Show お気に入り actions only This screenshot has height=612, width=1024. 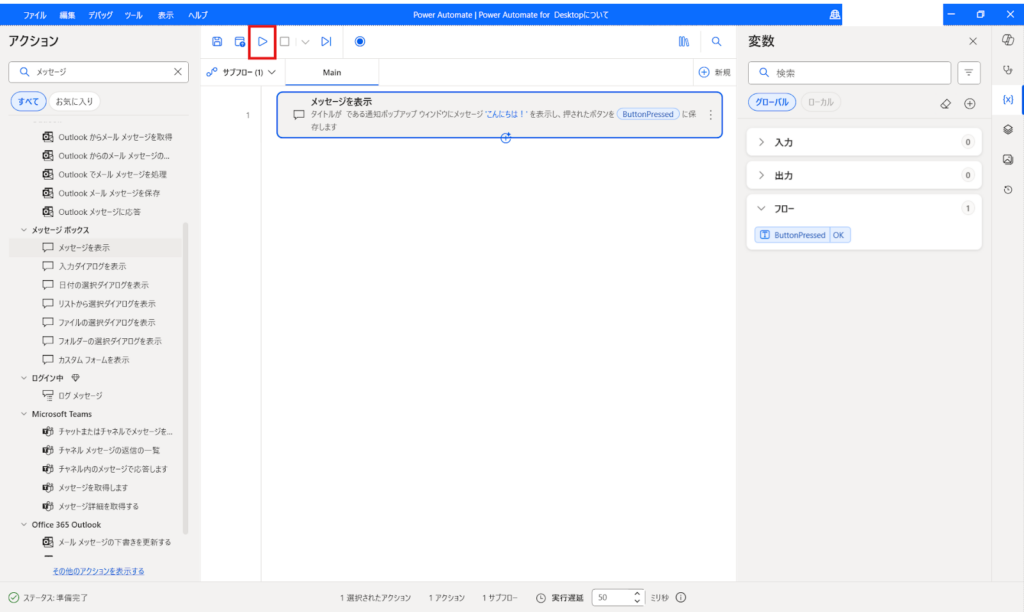[76, 101]
